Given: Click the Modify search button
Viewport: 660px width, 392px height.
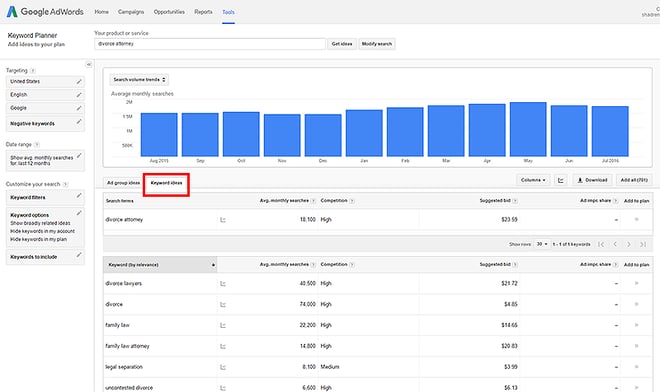Looking at the screenshot, I should [x=377, y=44].
